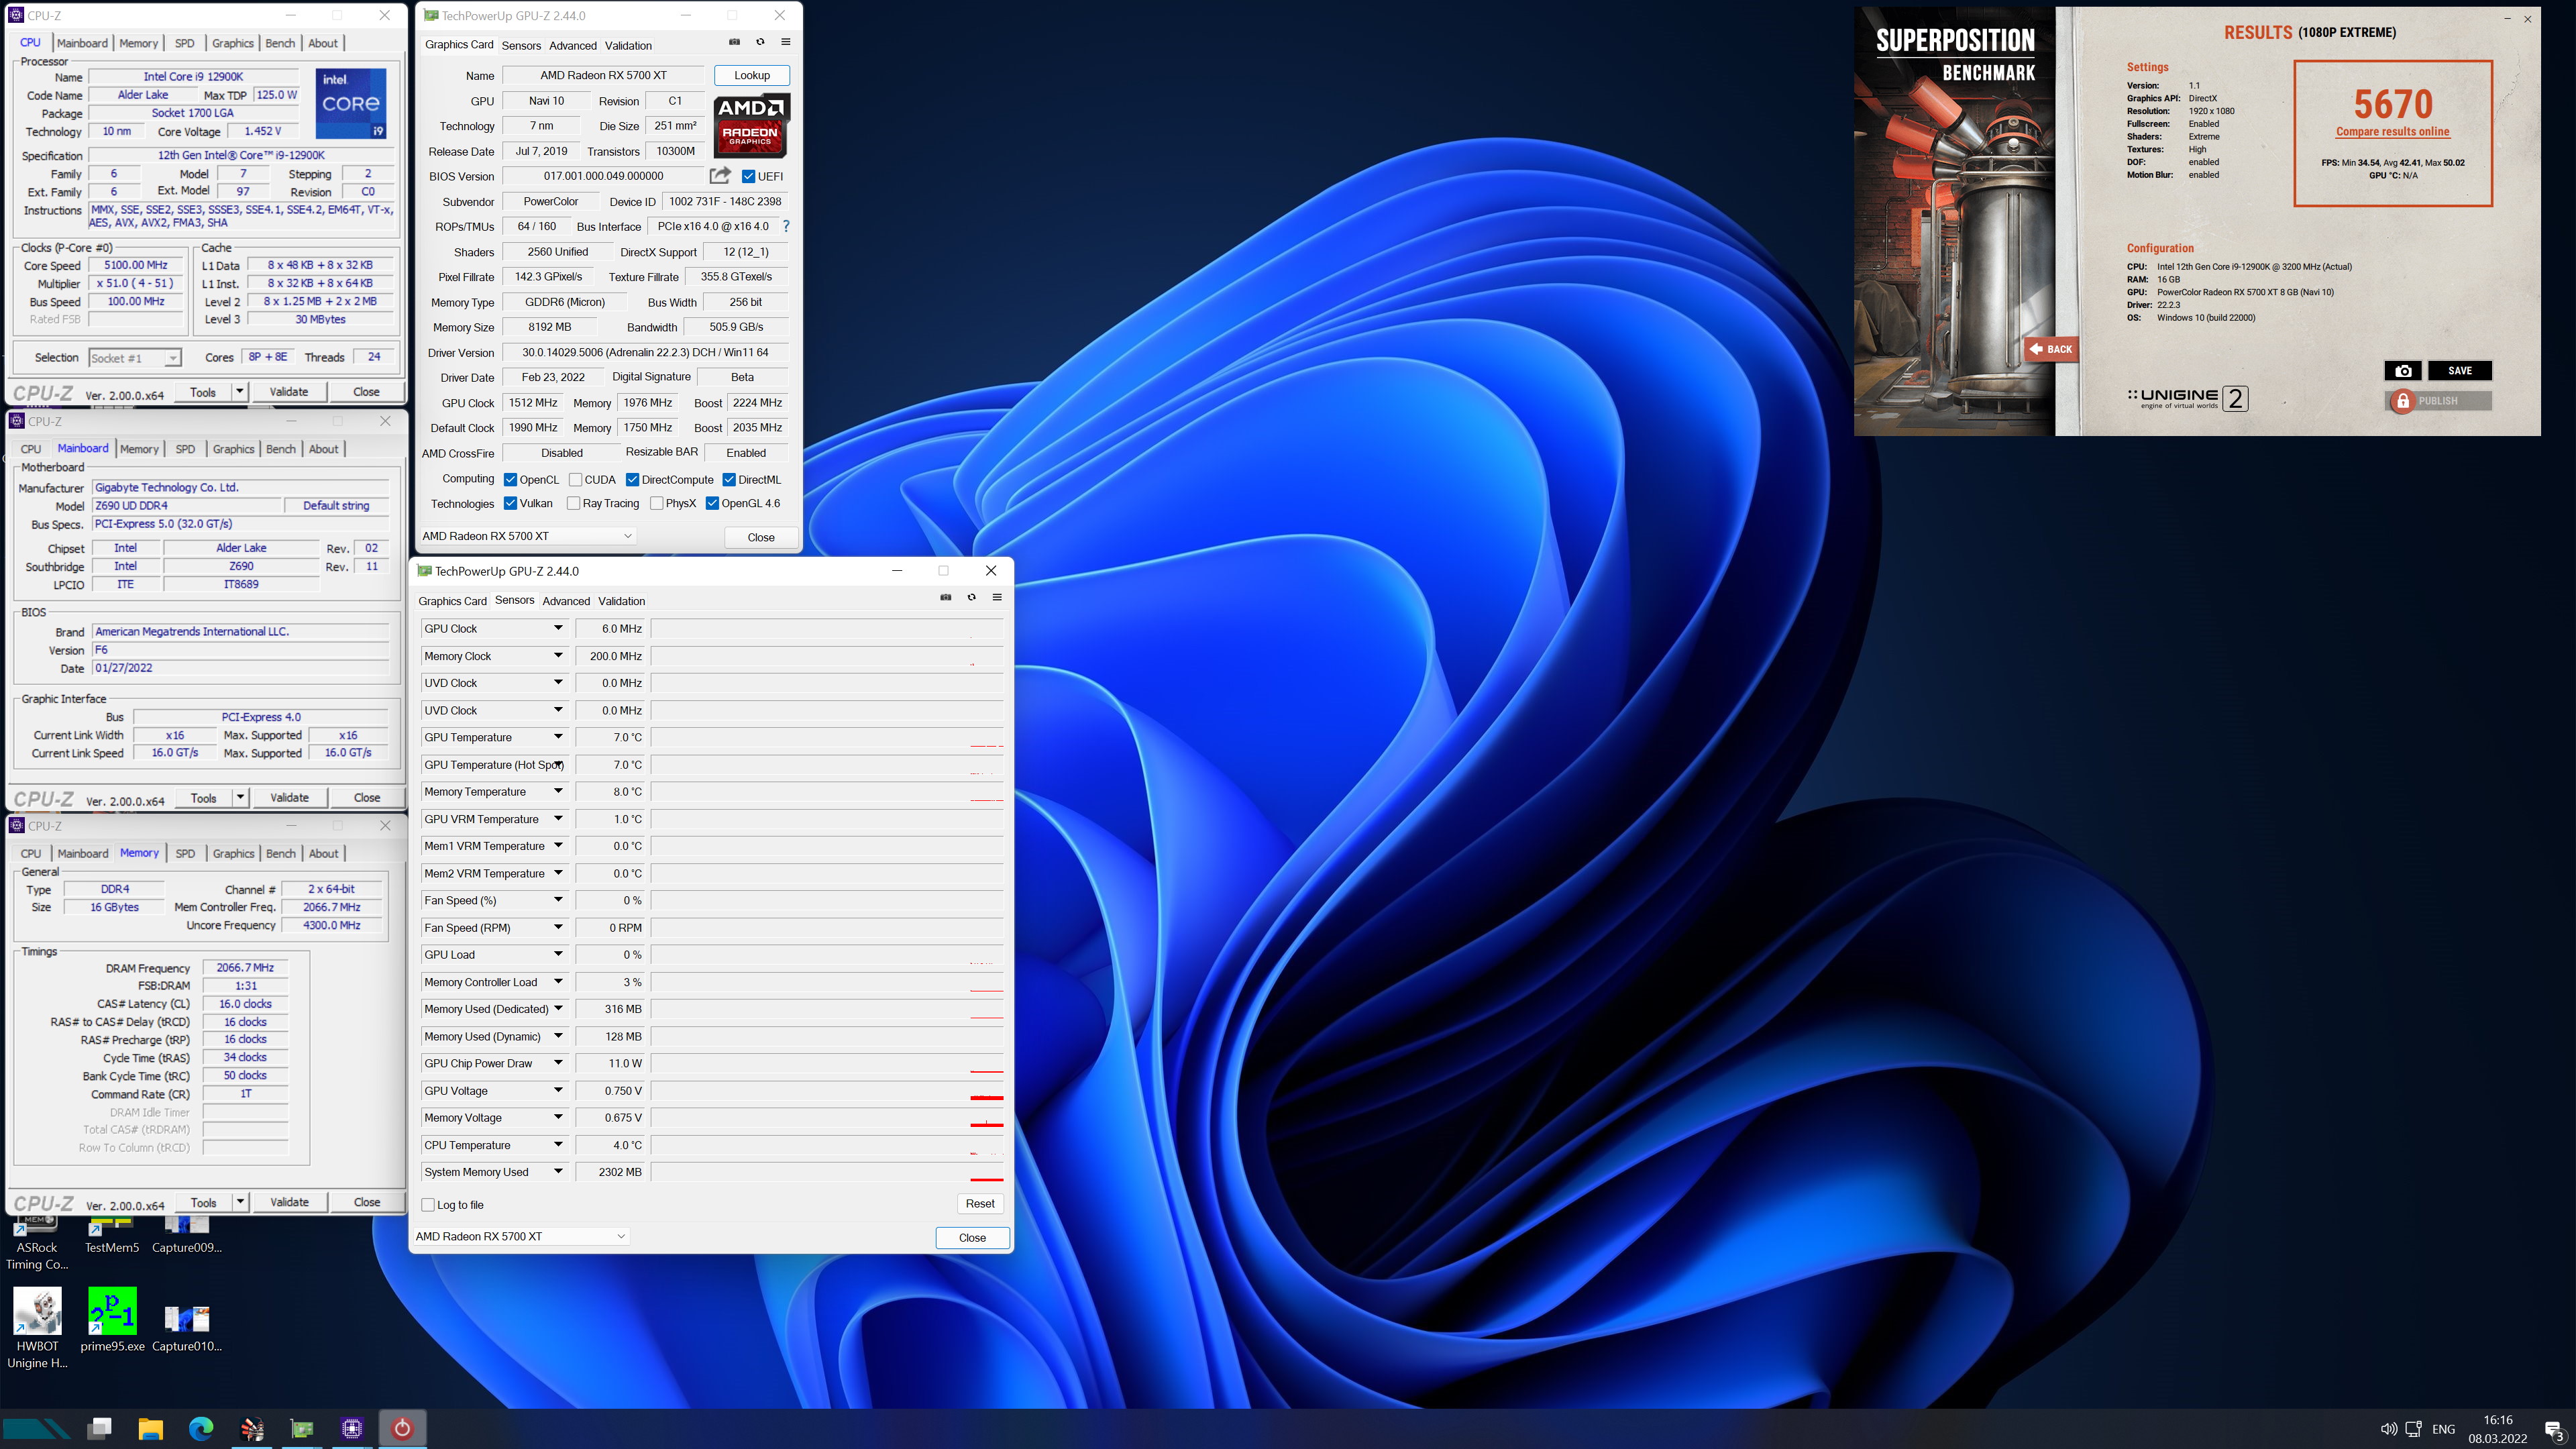Click the AMD Radeon Graphics logo
This screenshot has width=2576, height=1449.
[x=751, y=125]
